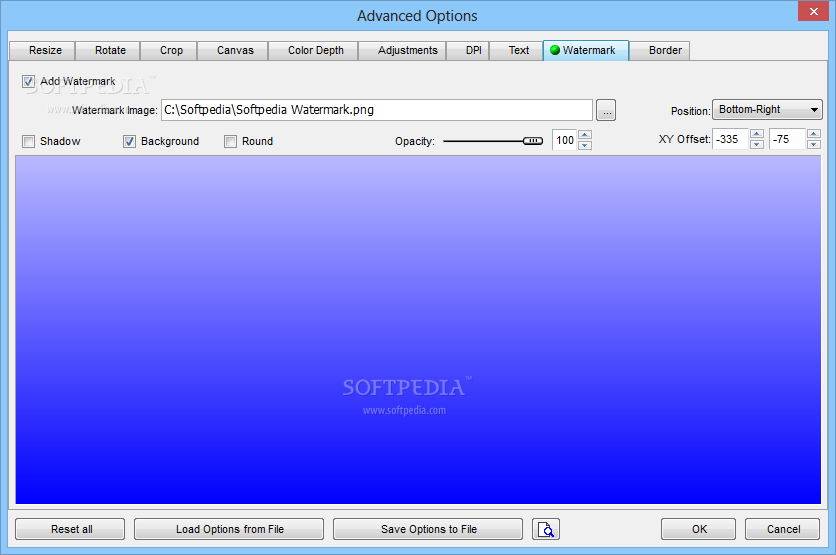Click Load Options from File
This screenshot has width=836, height=555.
tap(229, 529)
